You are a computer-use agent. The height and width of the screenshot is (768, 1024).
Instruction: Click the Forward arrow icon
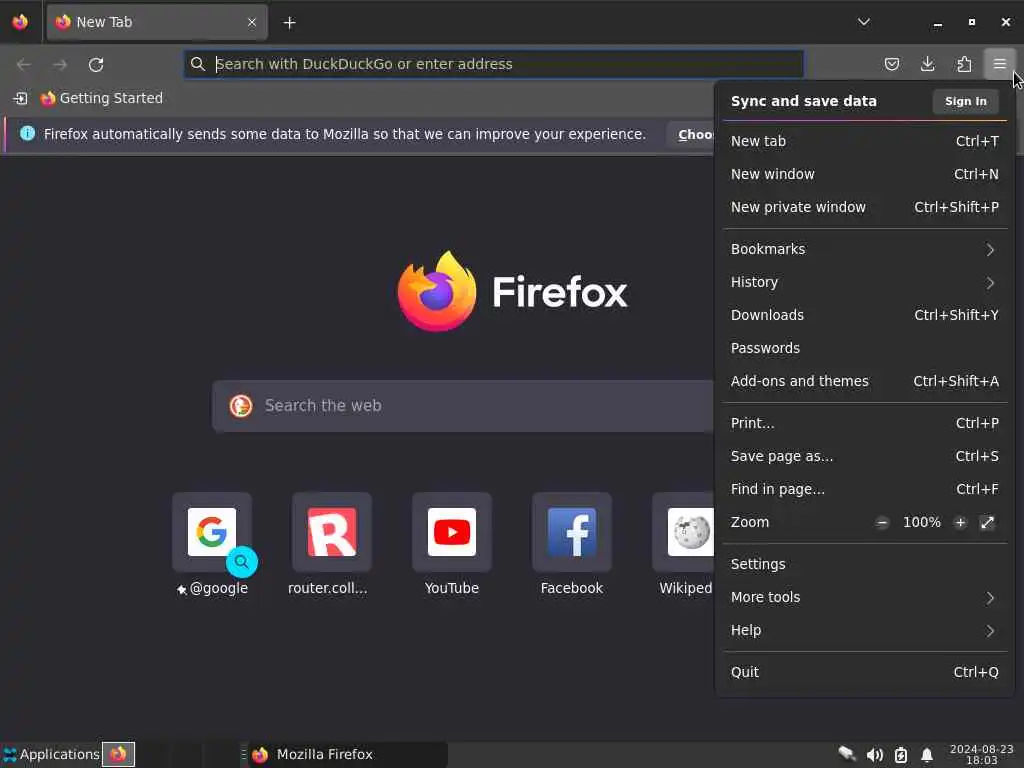(x=60, y=65)
